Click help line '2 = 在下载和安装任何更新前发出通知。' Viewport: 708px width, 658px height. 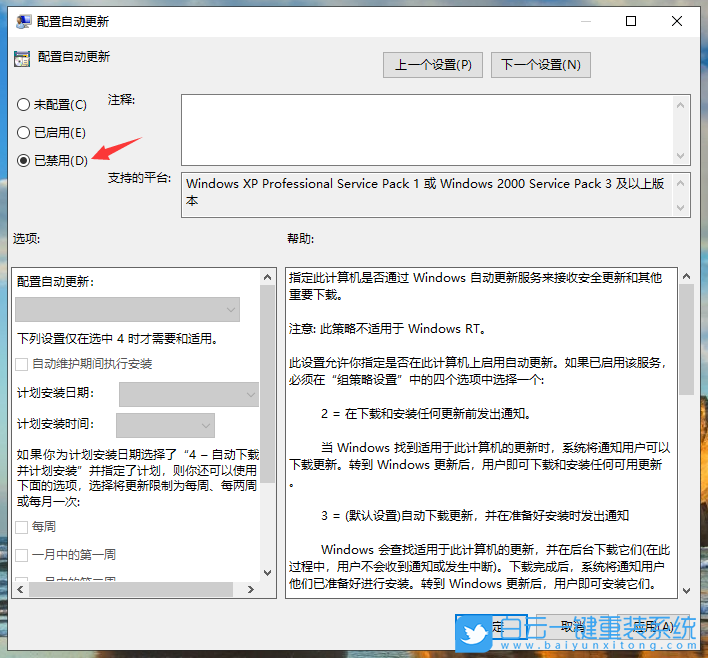click(x=426, y=414)
